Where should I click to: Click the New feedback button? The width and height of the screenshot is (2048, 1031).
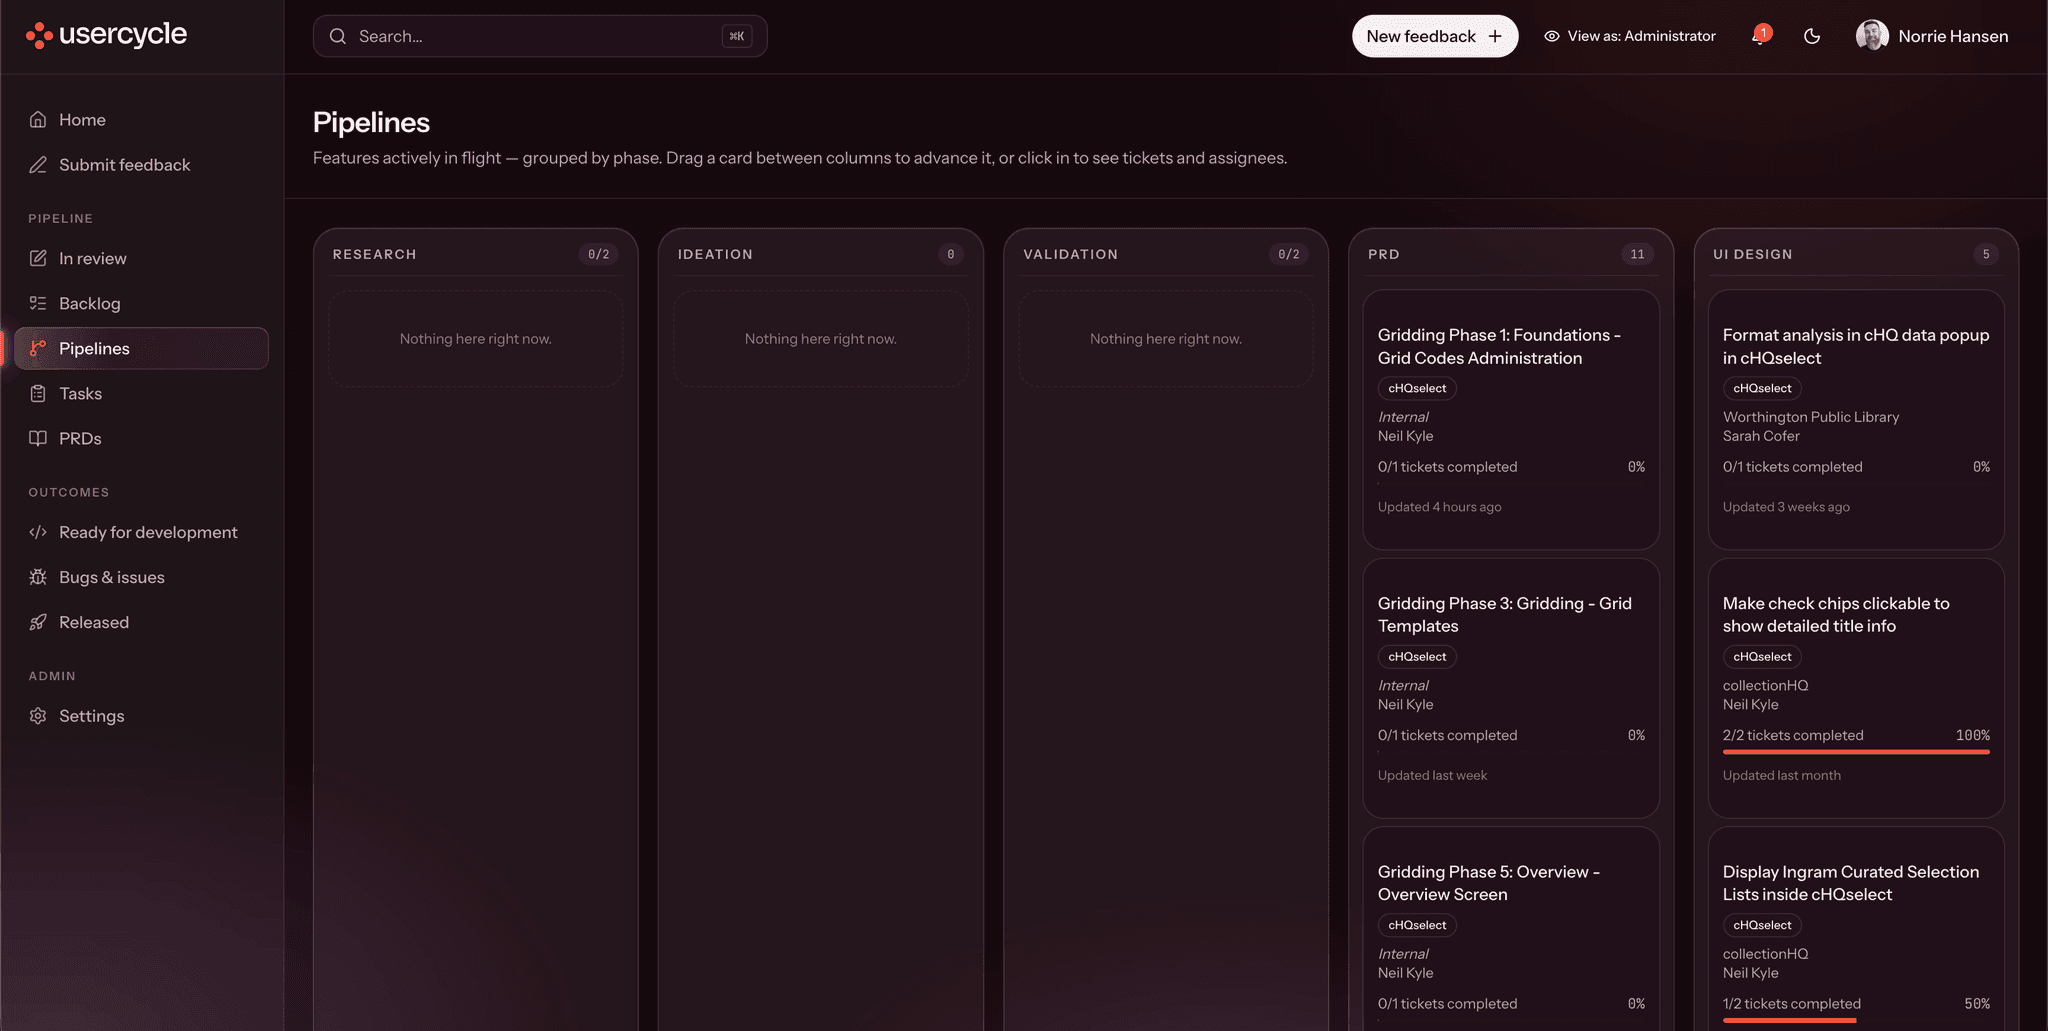pos(1435,37)
